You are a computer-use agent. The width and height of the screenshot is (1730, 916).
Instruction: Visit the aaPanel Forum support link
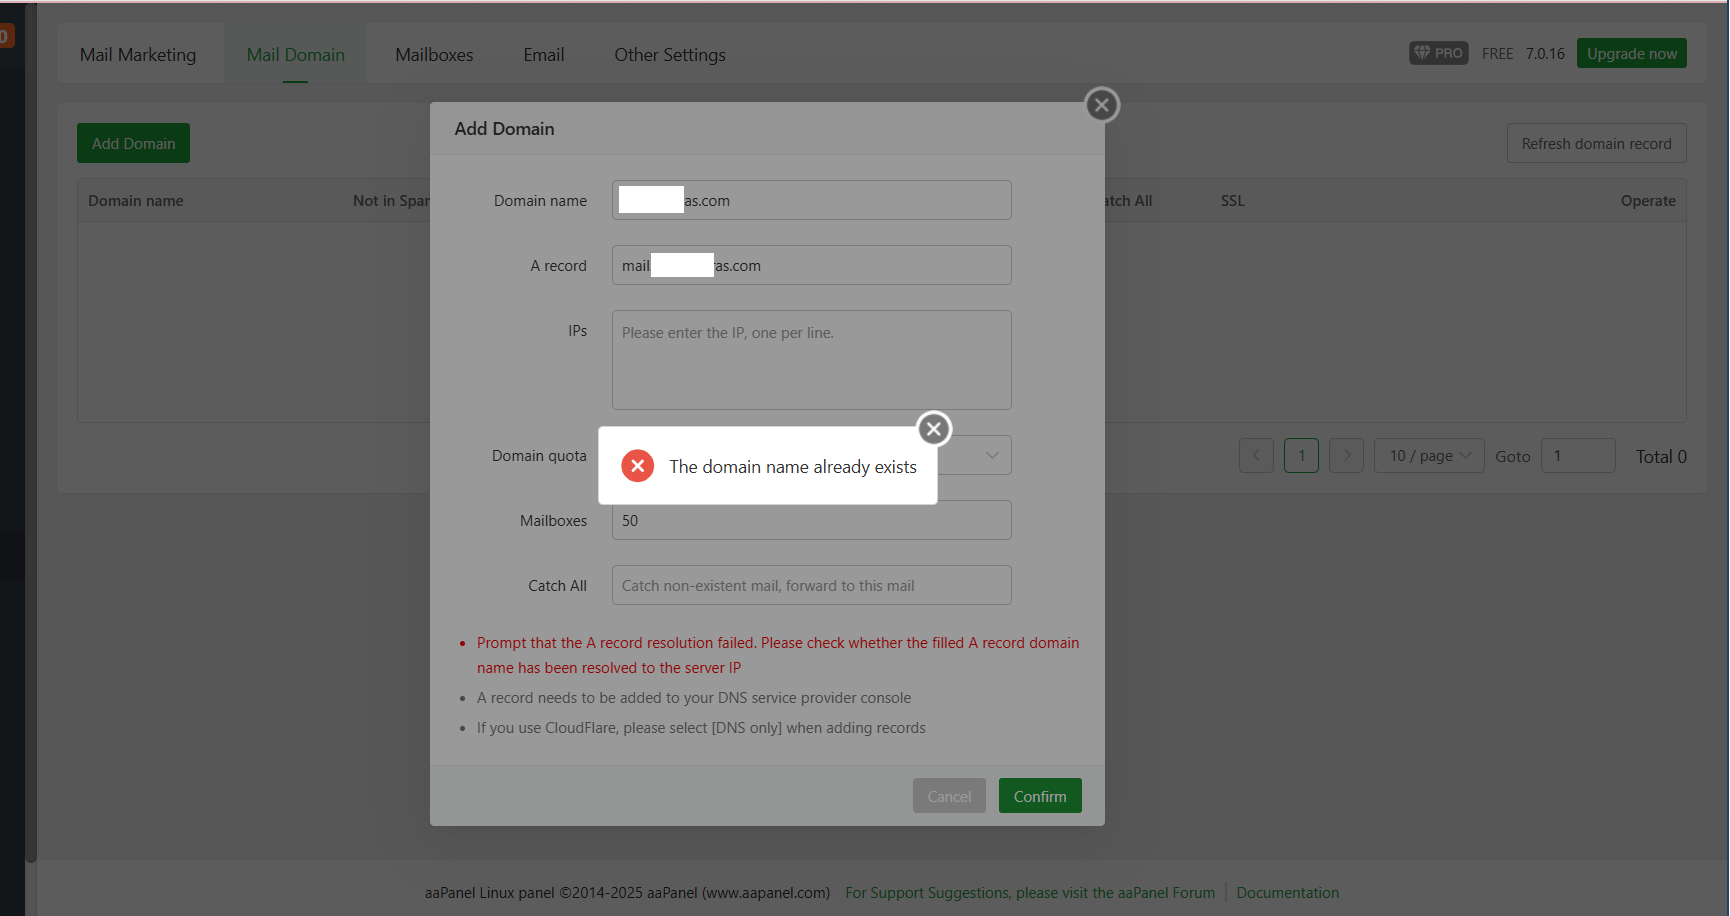pyautogui.click(x=1030, y=893)
